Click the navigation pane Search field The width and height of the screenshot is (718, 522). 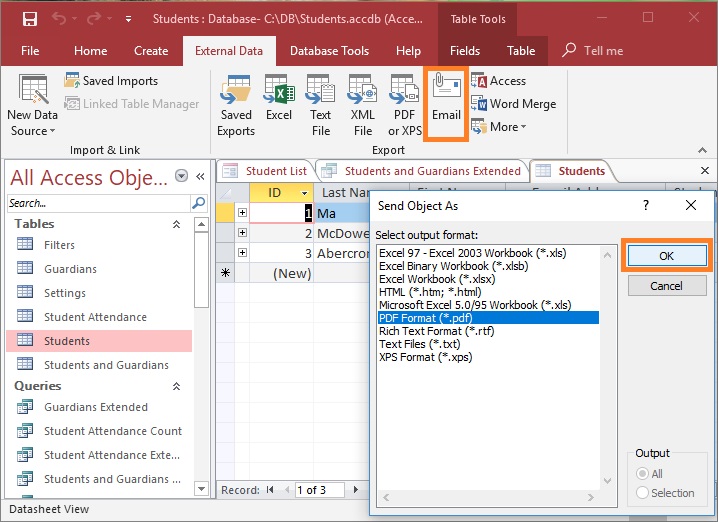[x=99, y=203]
